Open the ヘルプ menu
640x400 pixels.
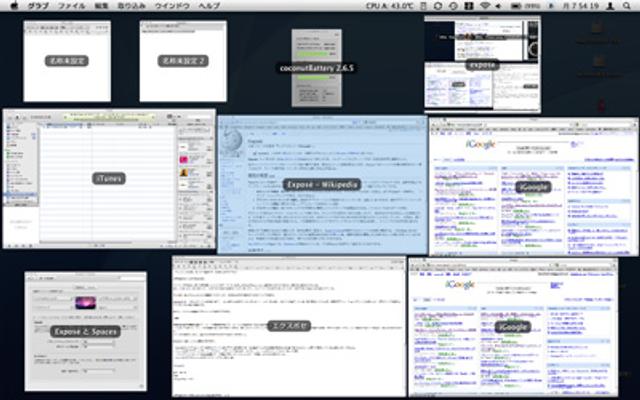[209, 6]
